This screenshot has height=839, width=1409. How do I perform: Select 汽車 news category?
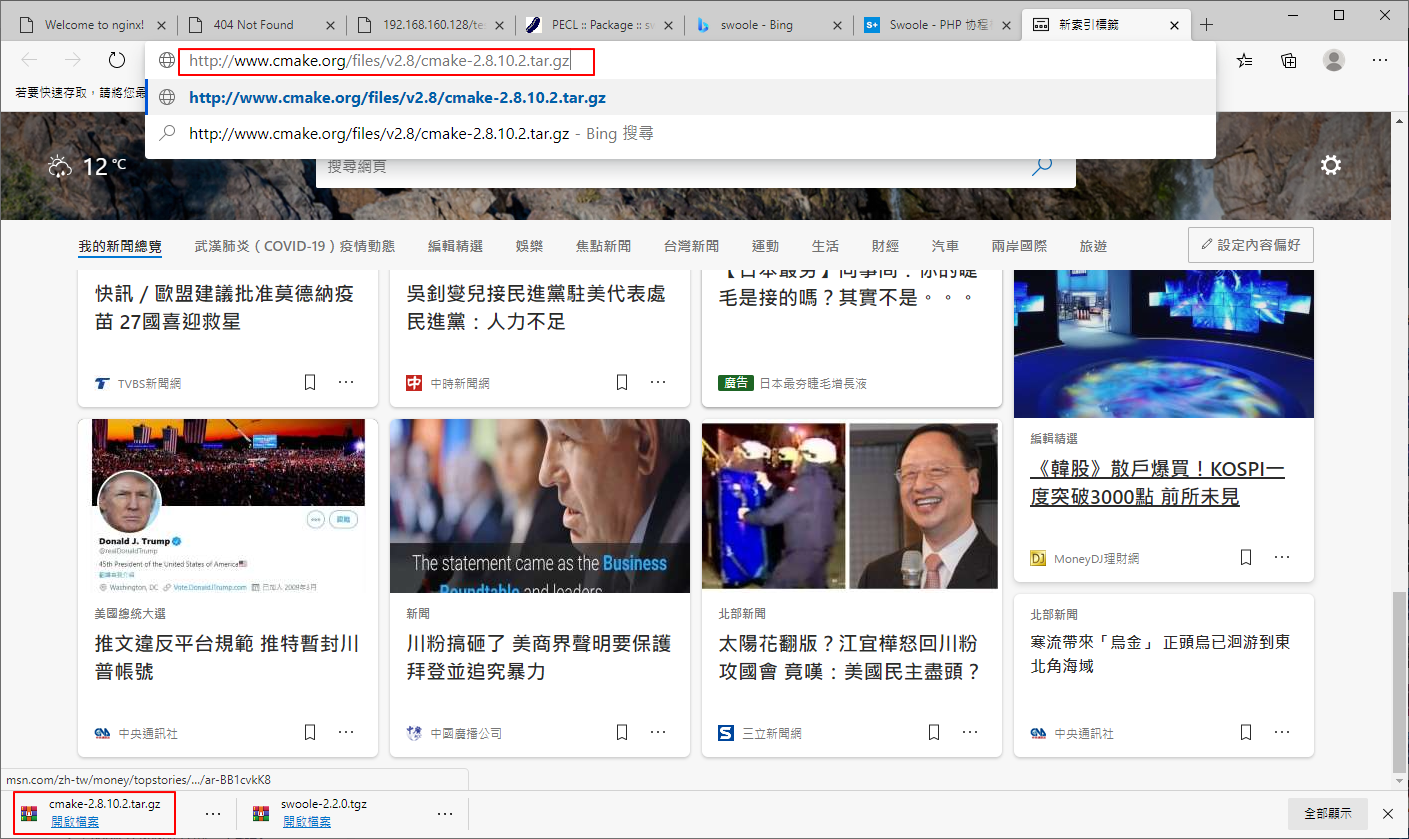click(x=945, y=246)
